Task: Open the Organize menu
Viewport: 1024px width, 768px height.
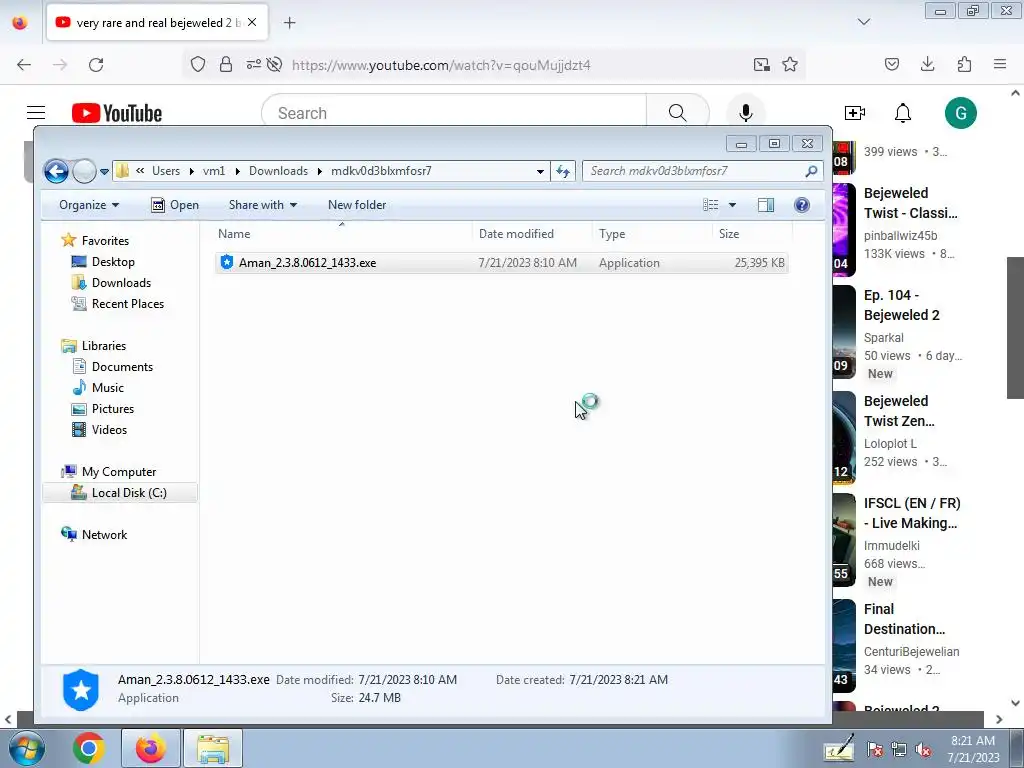Action: pos(89,205)
